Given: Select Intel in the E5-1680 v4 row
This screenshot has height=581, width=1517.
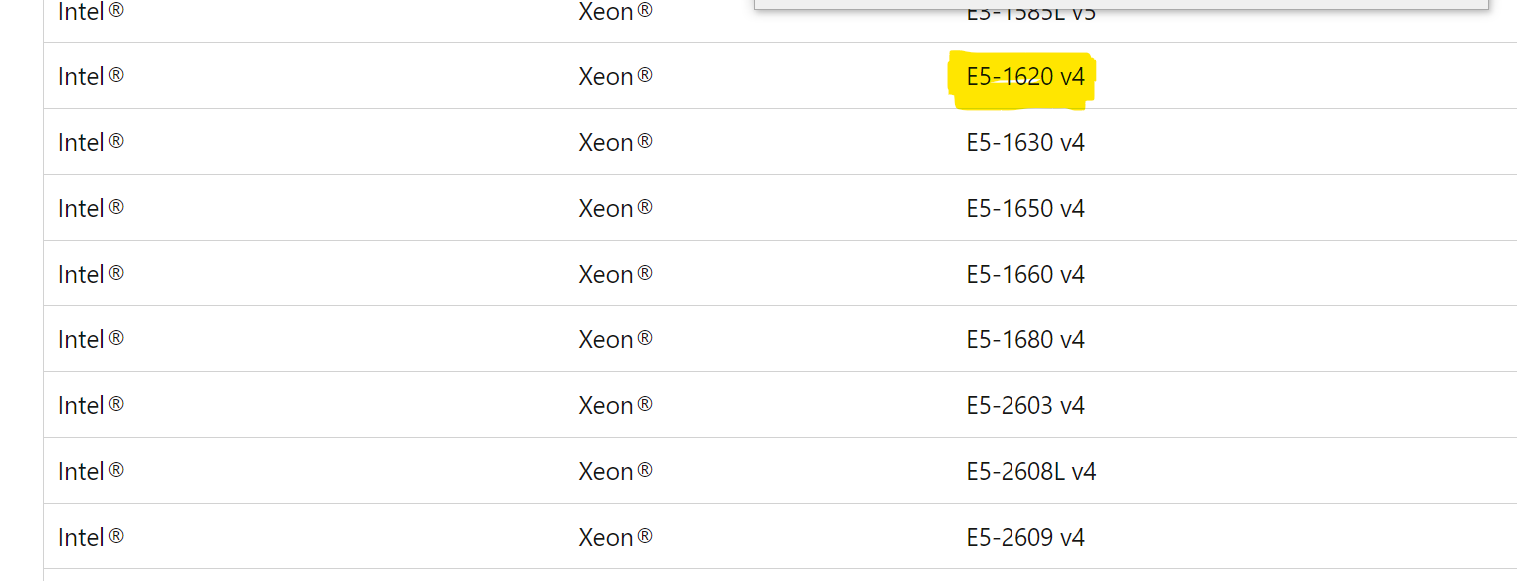Looking at the screenshot, I should [x=82, y=340].
